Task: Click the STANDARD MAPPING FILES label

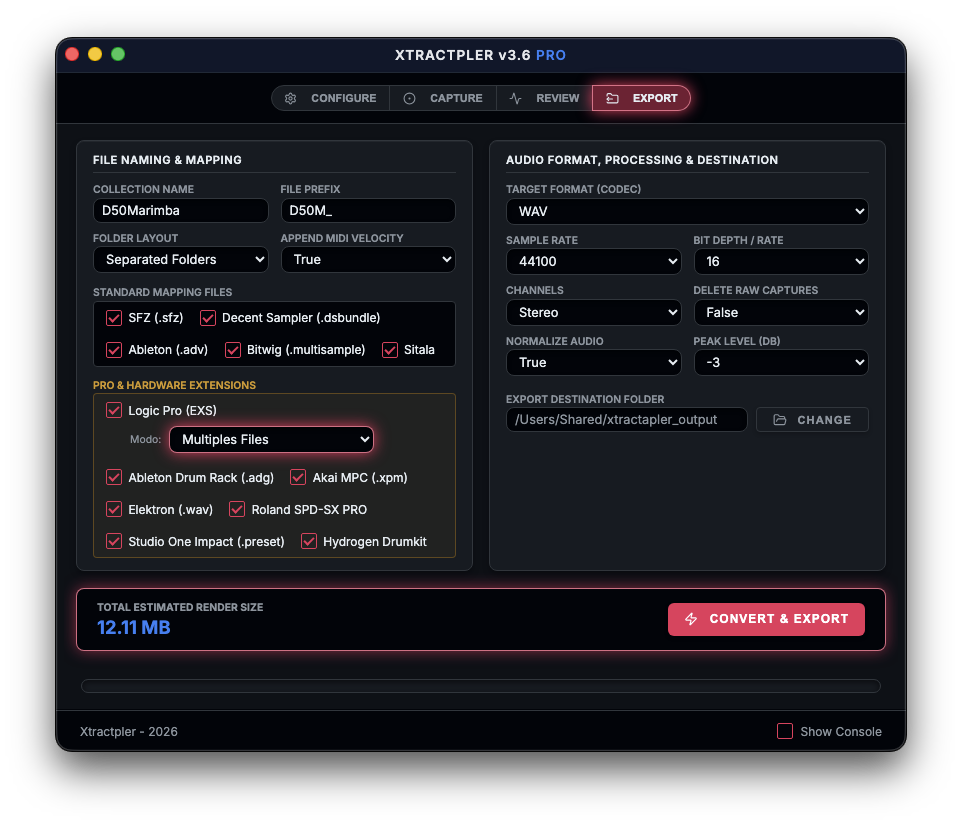Action: pyautogui.click(x=163, y=292)
